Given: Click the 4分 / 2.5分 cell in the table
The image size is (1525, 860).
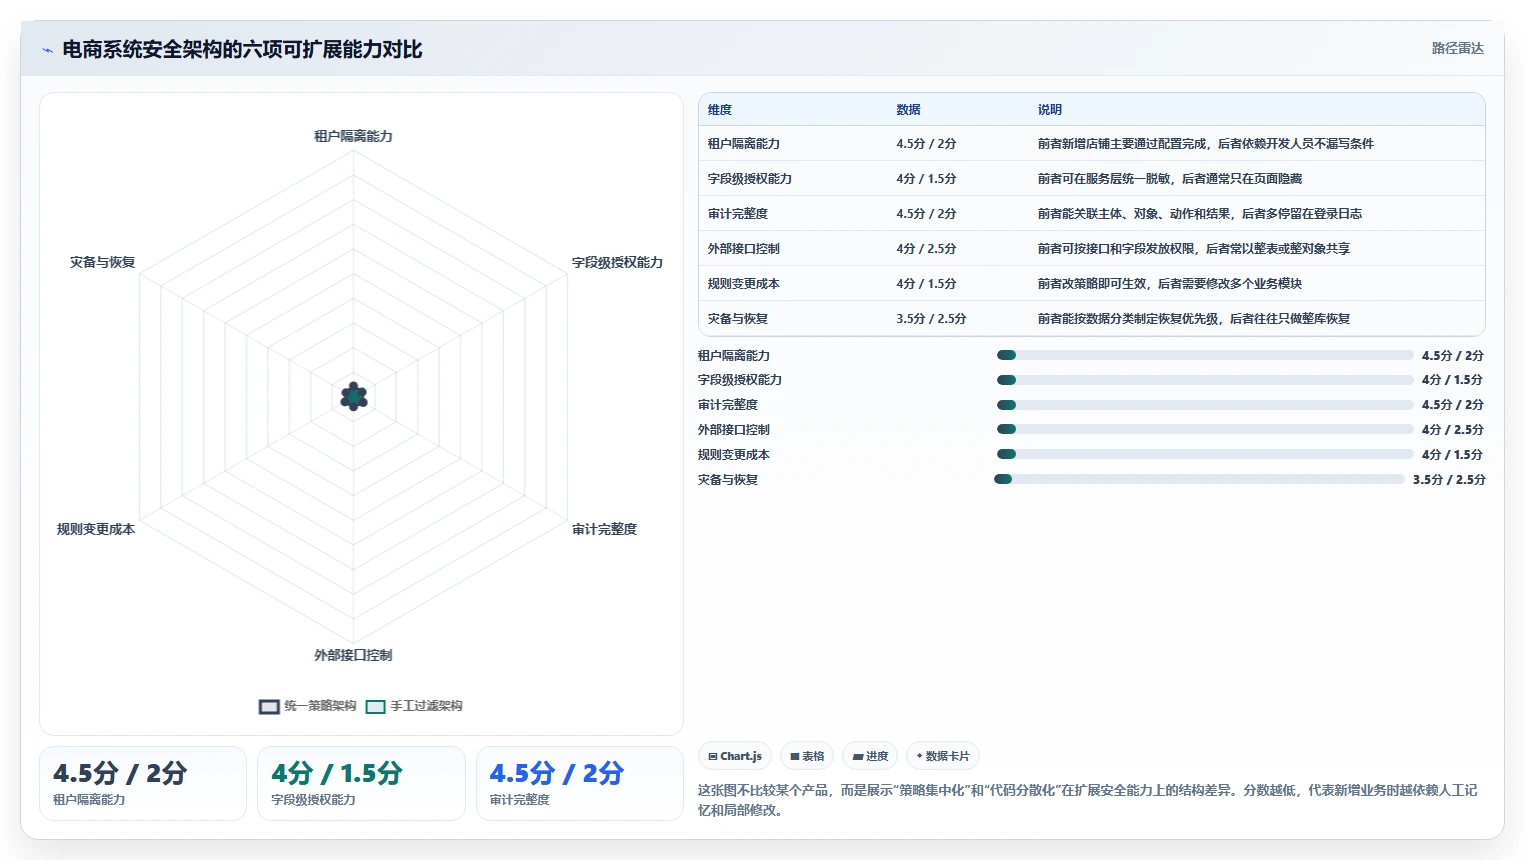Looking at the screenshot, I should pos(926,249).
